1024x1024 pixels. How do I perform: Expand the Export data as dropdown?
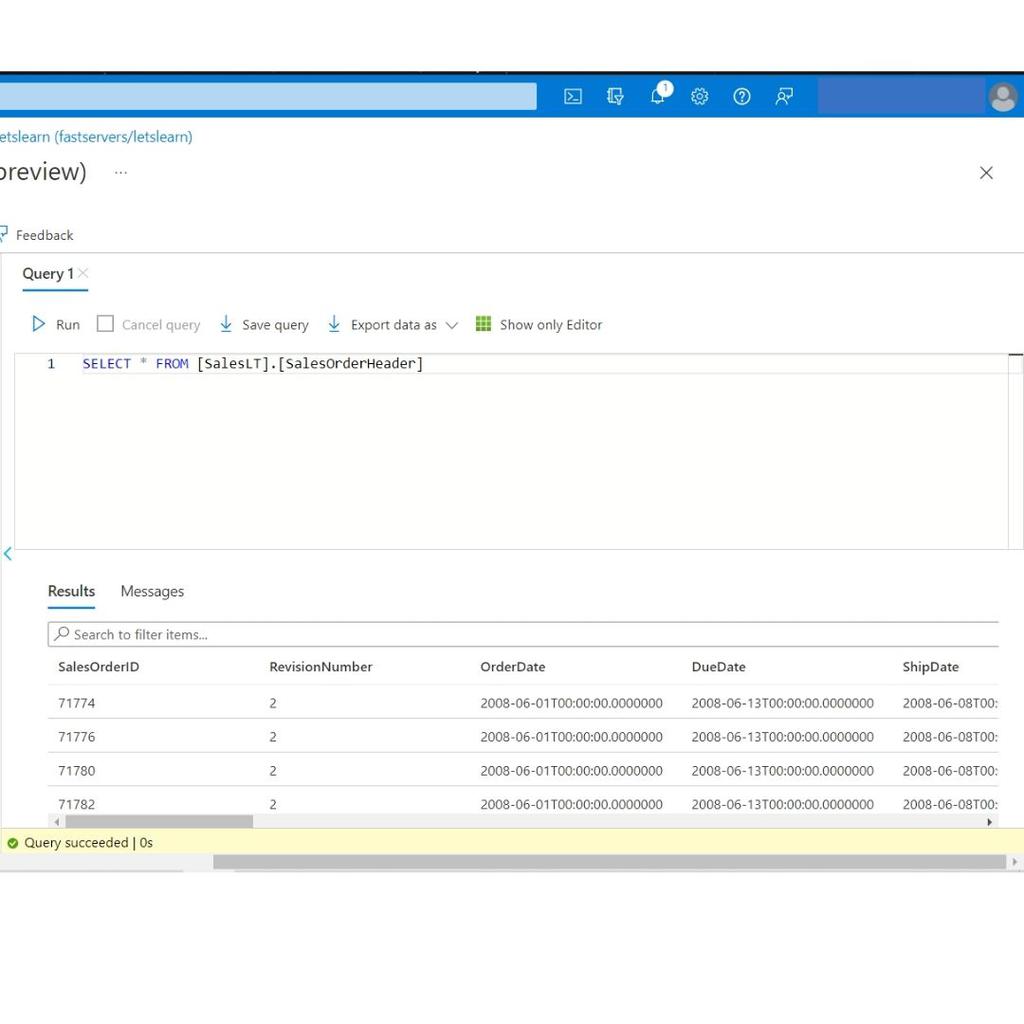(451, 325)
